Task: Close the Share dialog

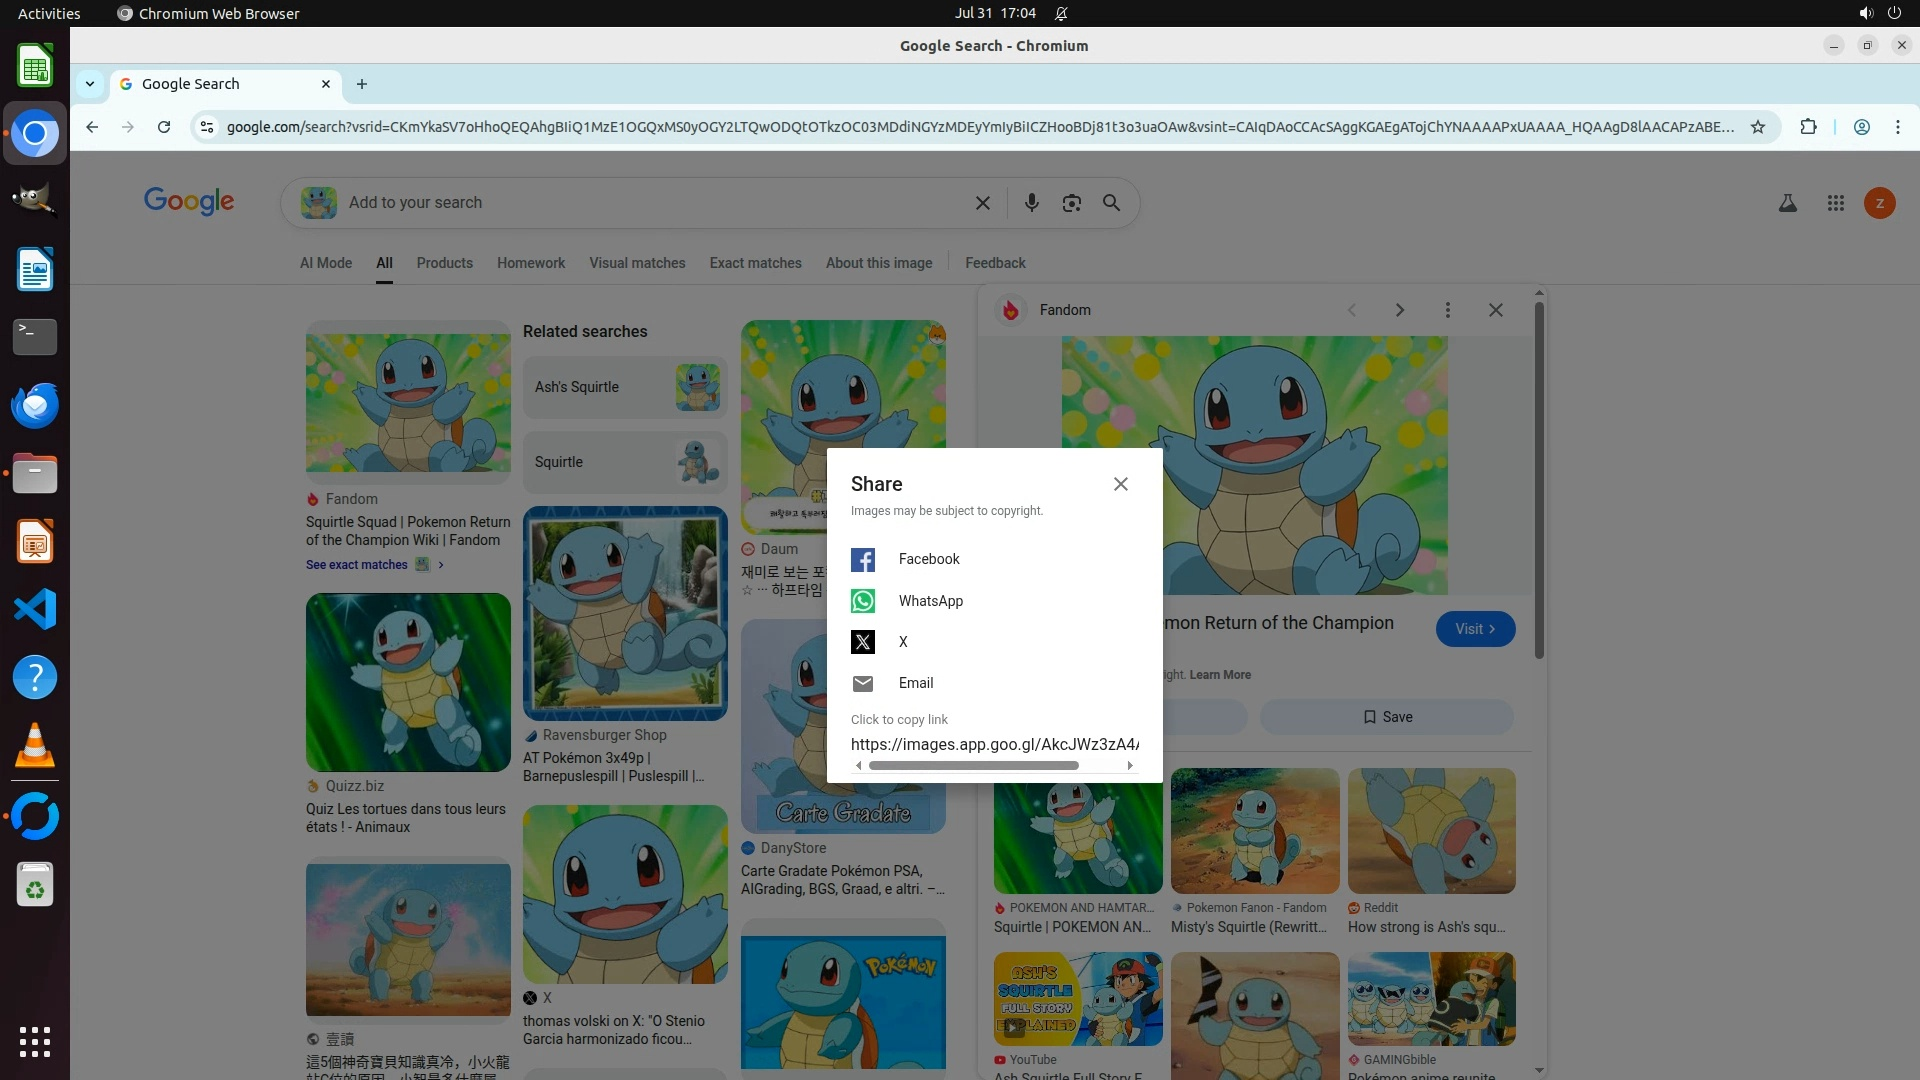Action: (x=1120, y=484)
